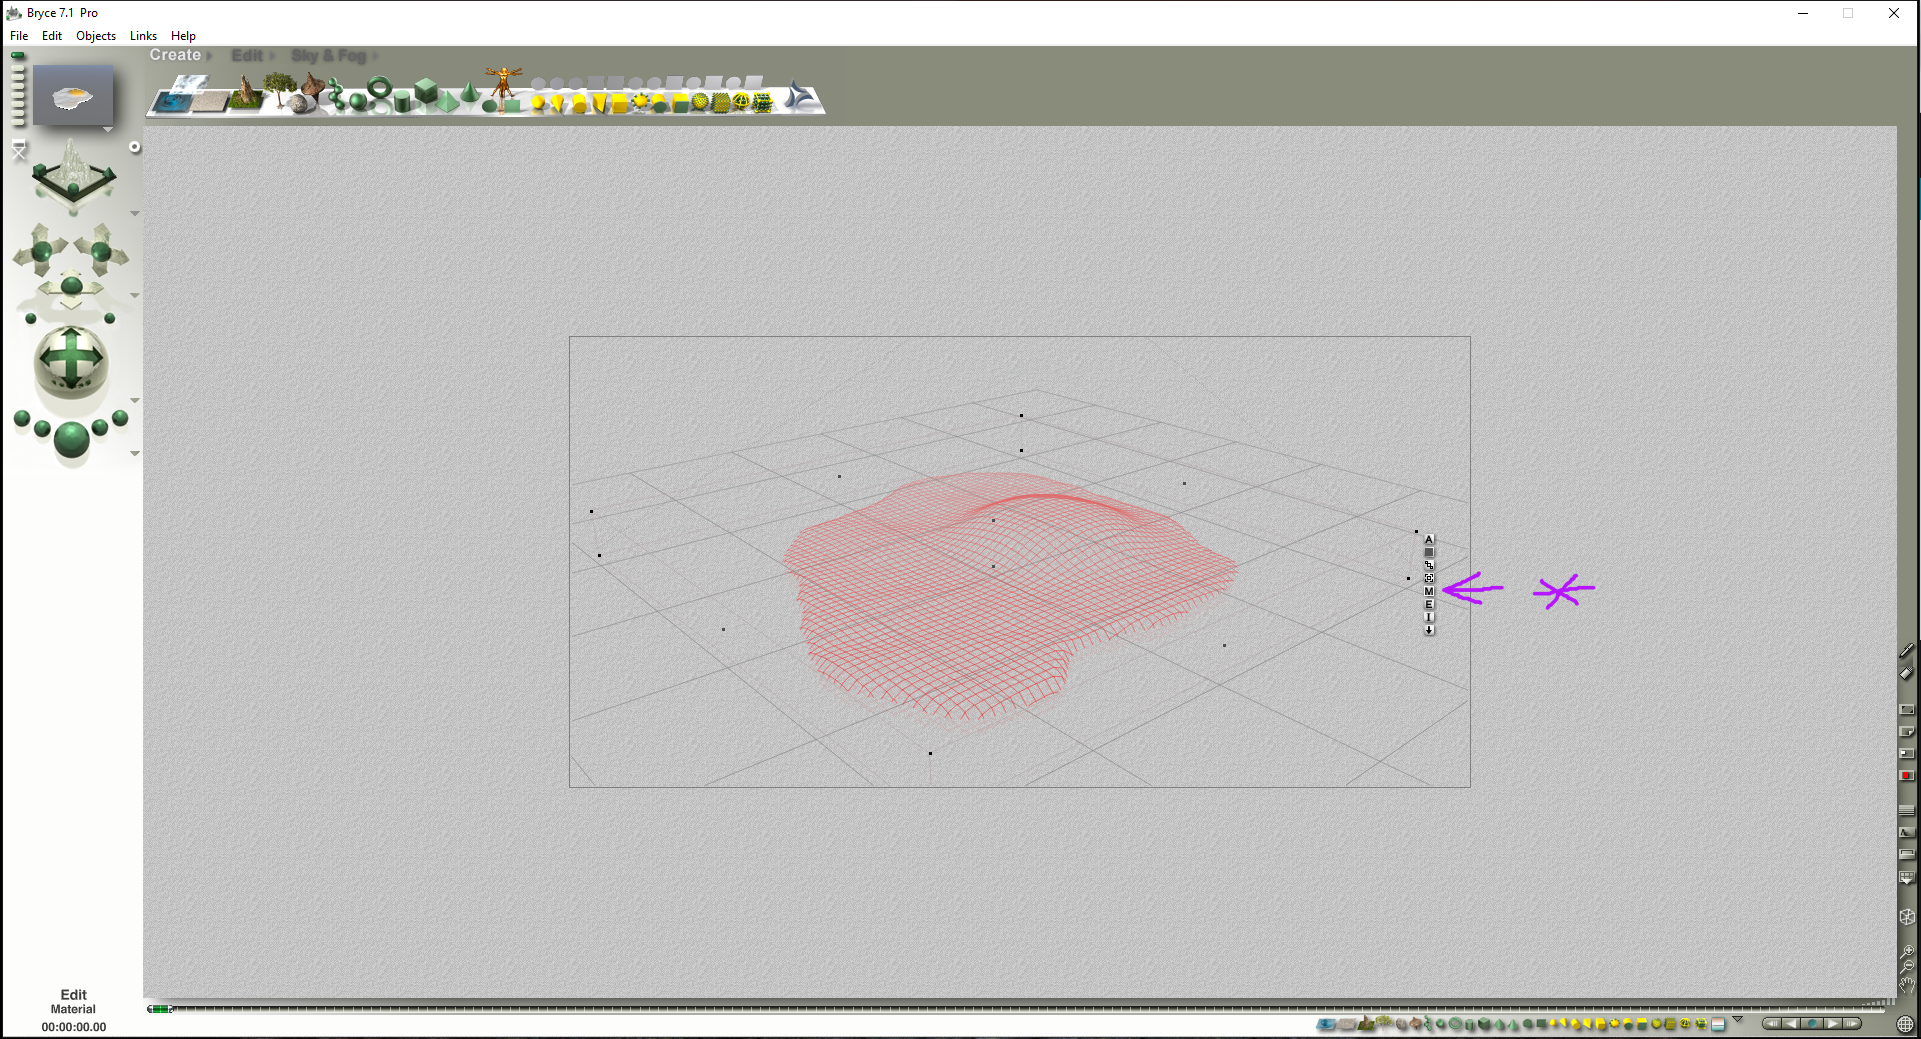Click the Nano Preview thumbnail

(73, 96)
